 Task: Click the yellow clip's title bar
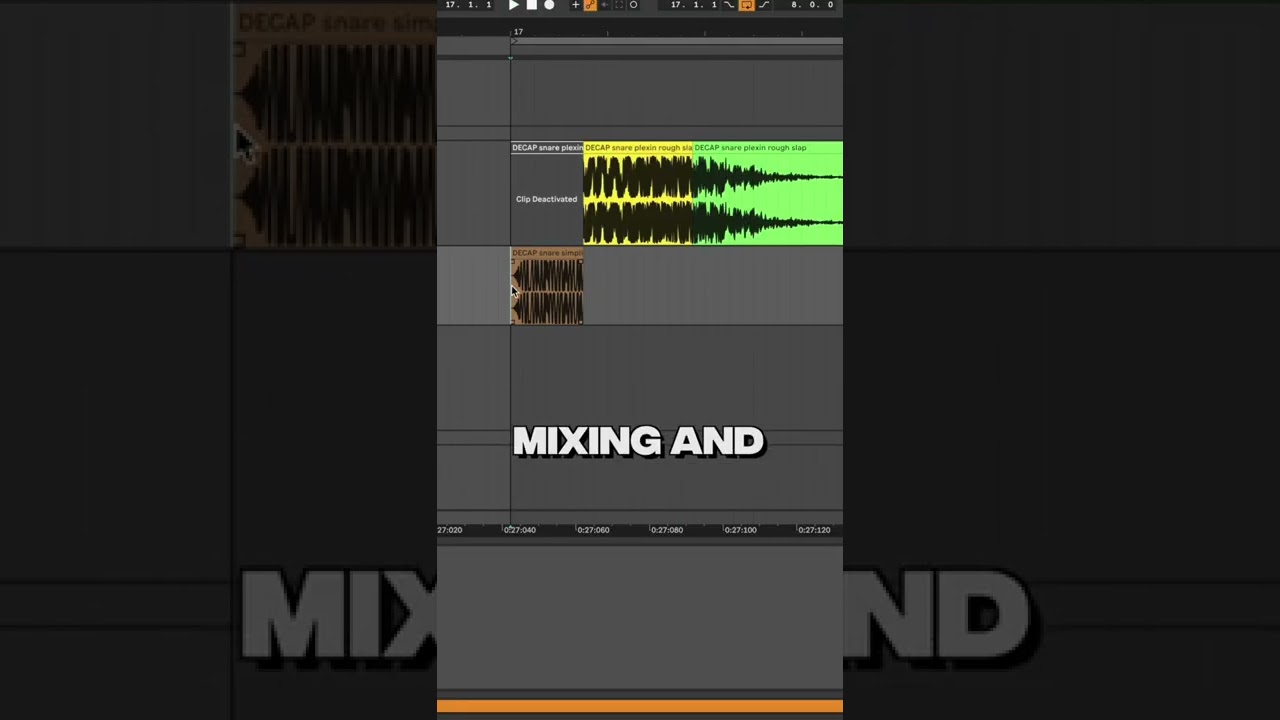pyautogui.click(x=638, y=147)
